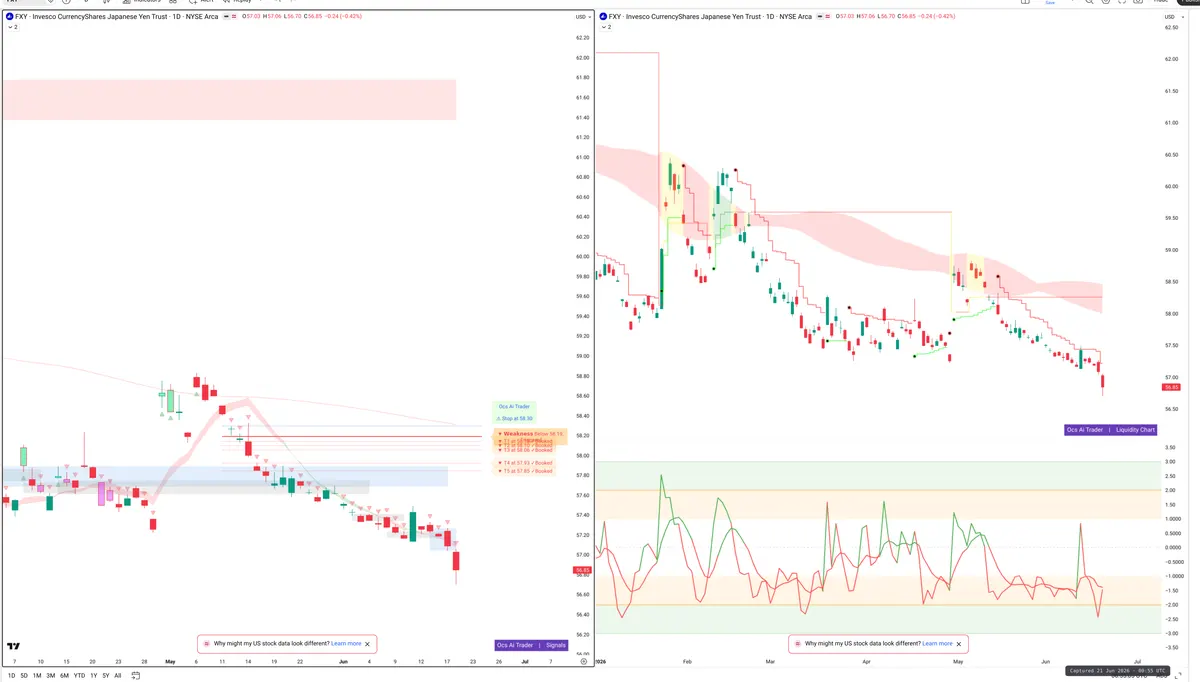The width and height of the screenshot is (1200, 682).
Task: Close the right US stock data notice
Action: [958, 644]
